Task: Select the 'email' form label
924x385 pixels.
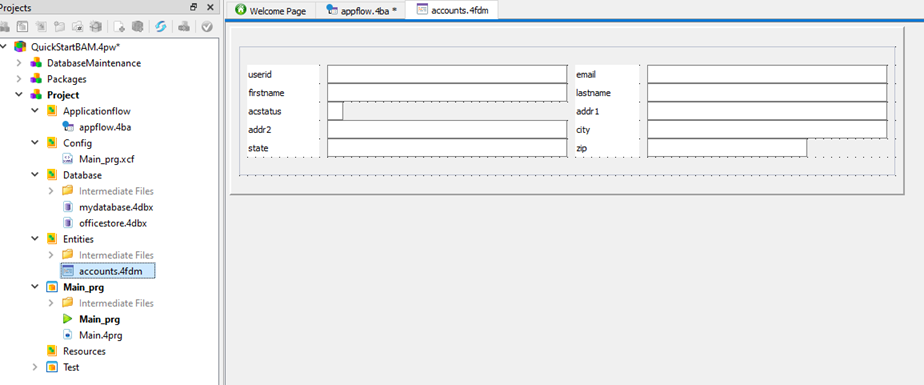Action: [x=586, y=75]
